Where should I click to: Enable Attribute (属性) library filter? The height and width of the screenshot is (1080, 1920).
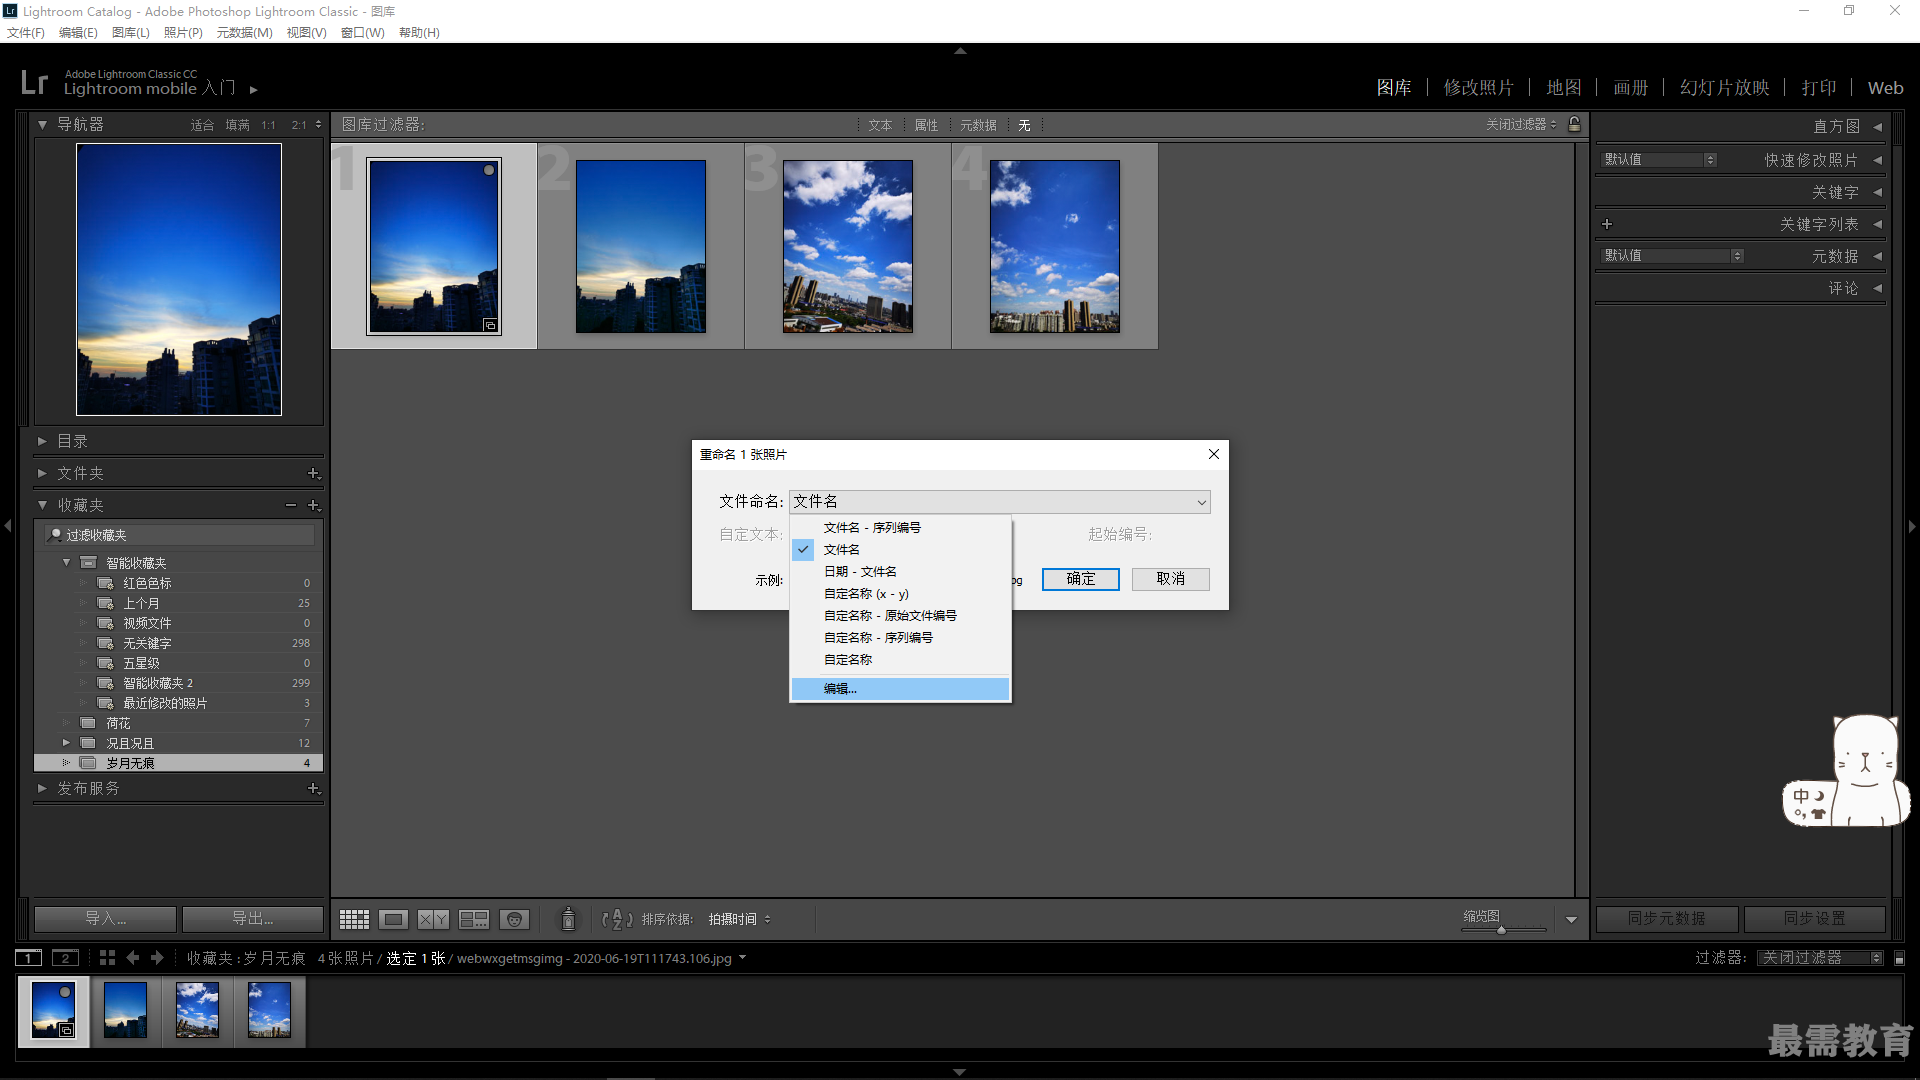tap(926, 125)
